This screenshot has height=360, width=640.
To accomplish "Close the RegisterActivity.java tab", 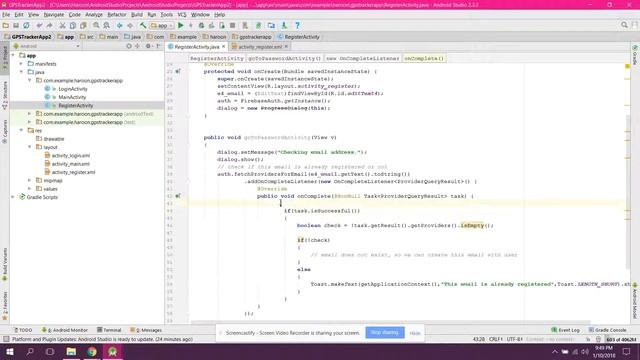I will point(224,47).
